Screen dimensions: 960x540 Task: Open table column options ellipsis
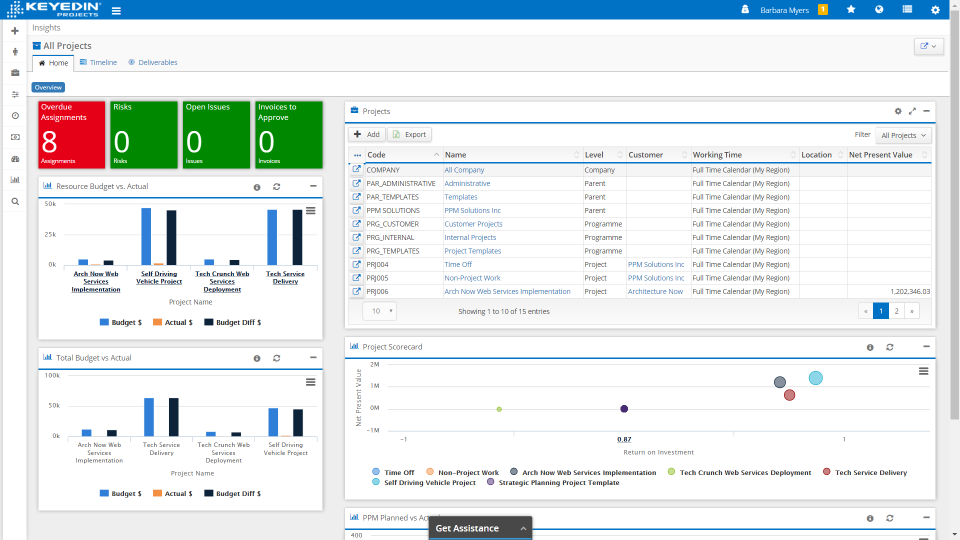[x=357, y=156]
